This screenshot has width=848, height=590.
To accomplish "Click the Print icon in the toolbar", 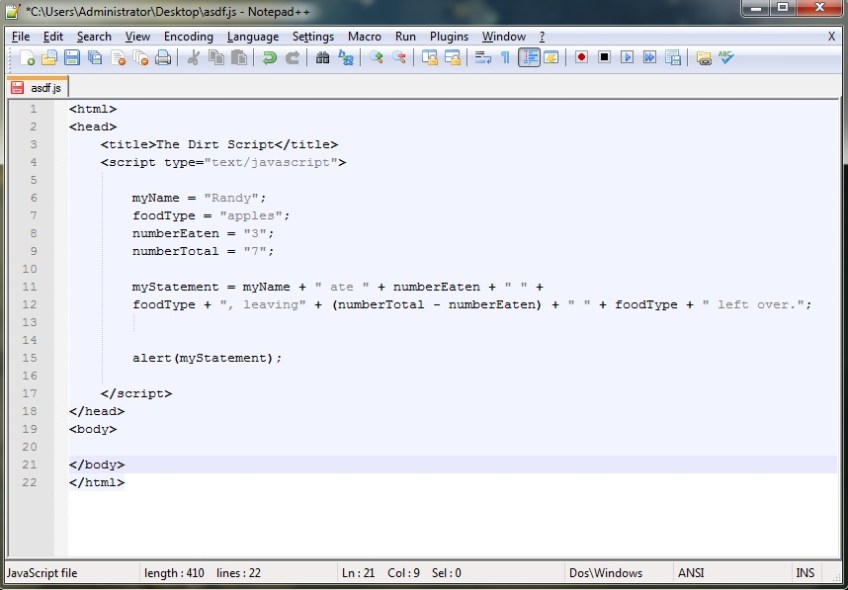I will point(163,58).
